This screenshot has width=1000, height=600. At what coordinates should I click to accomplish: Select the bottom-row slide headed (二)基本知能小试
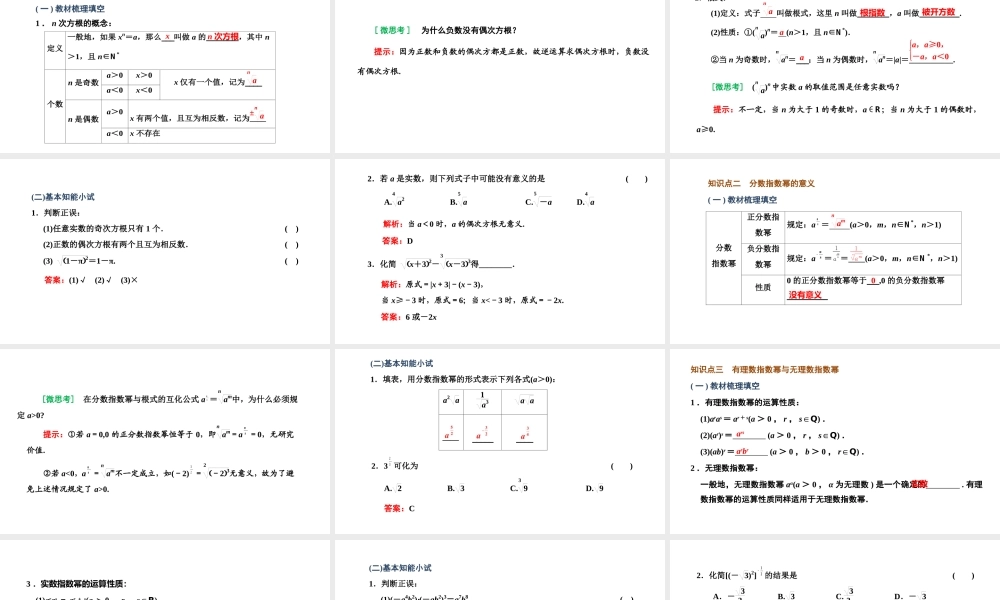click(499, 570)
